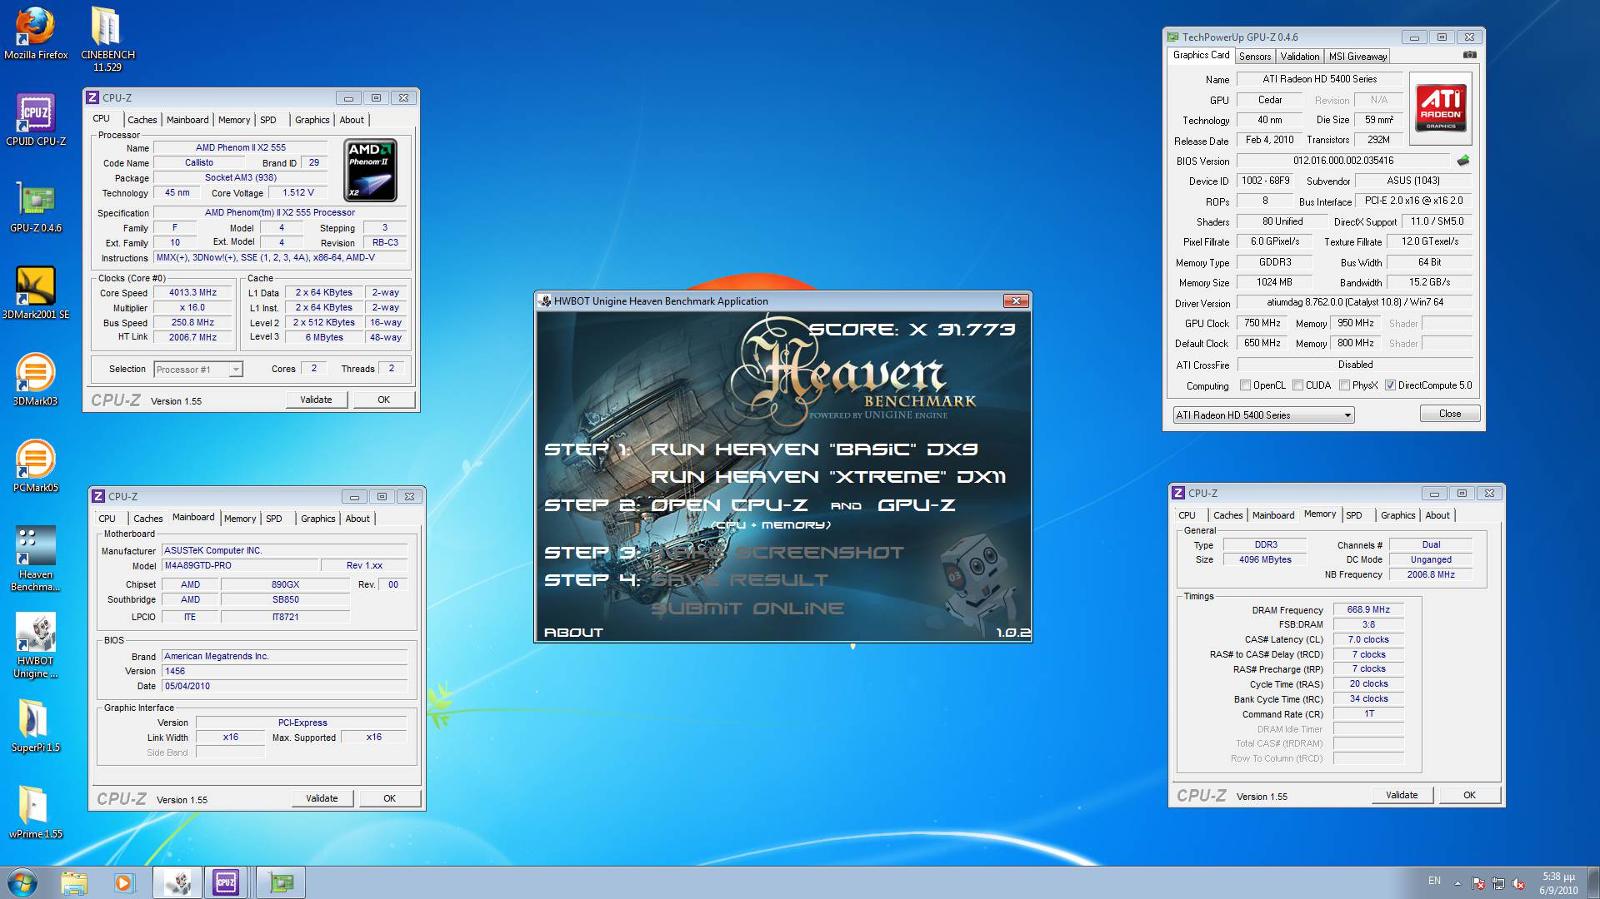Click OK in top-left CPU-Z window
Screen dimensions: 1600x899
[383, 400]
